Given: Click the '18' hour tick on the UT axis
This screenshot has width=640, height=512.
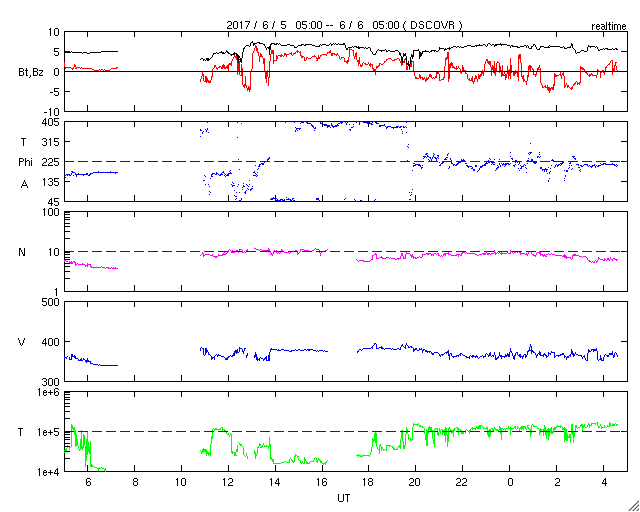Looking at the screenshot, I should pos(369,483).
